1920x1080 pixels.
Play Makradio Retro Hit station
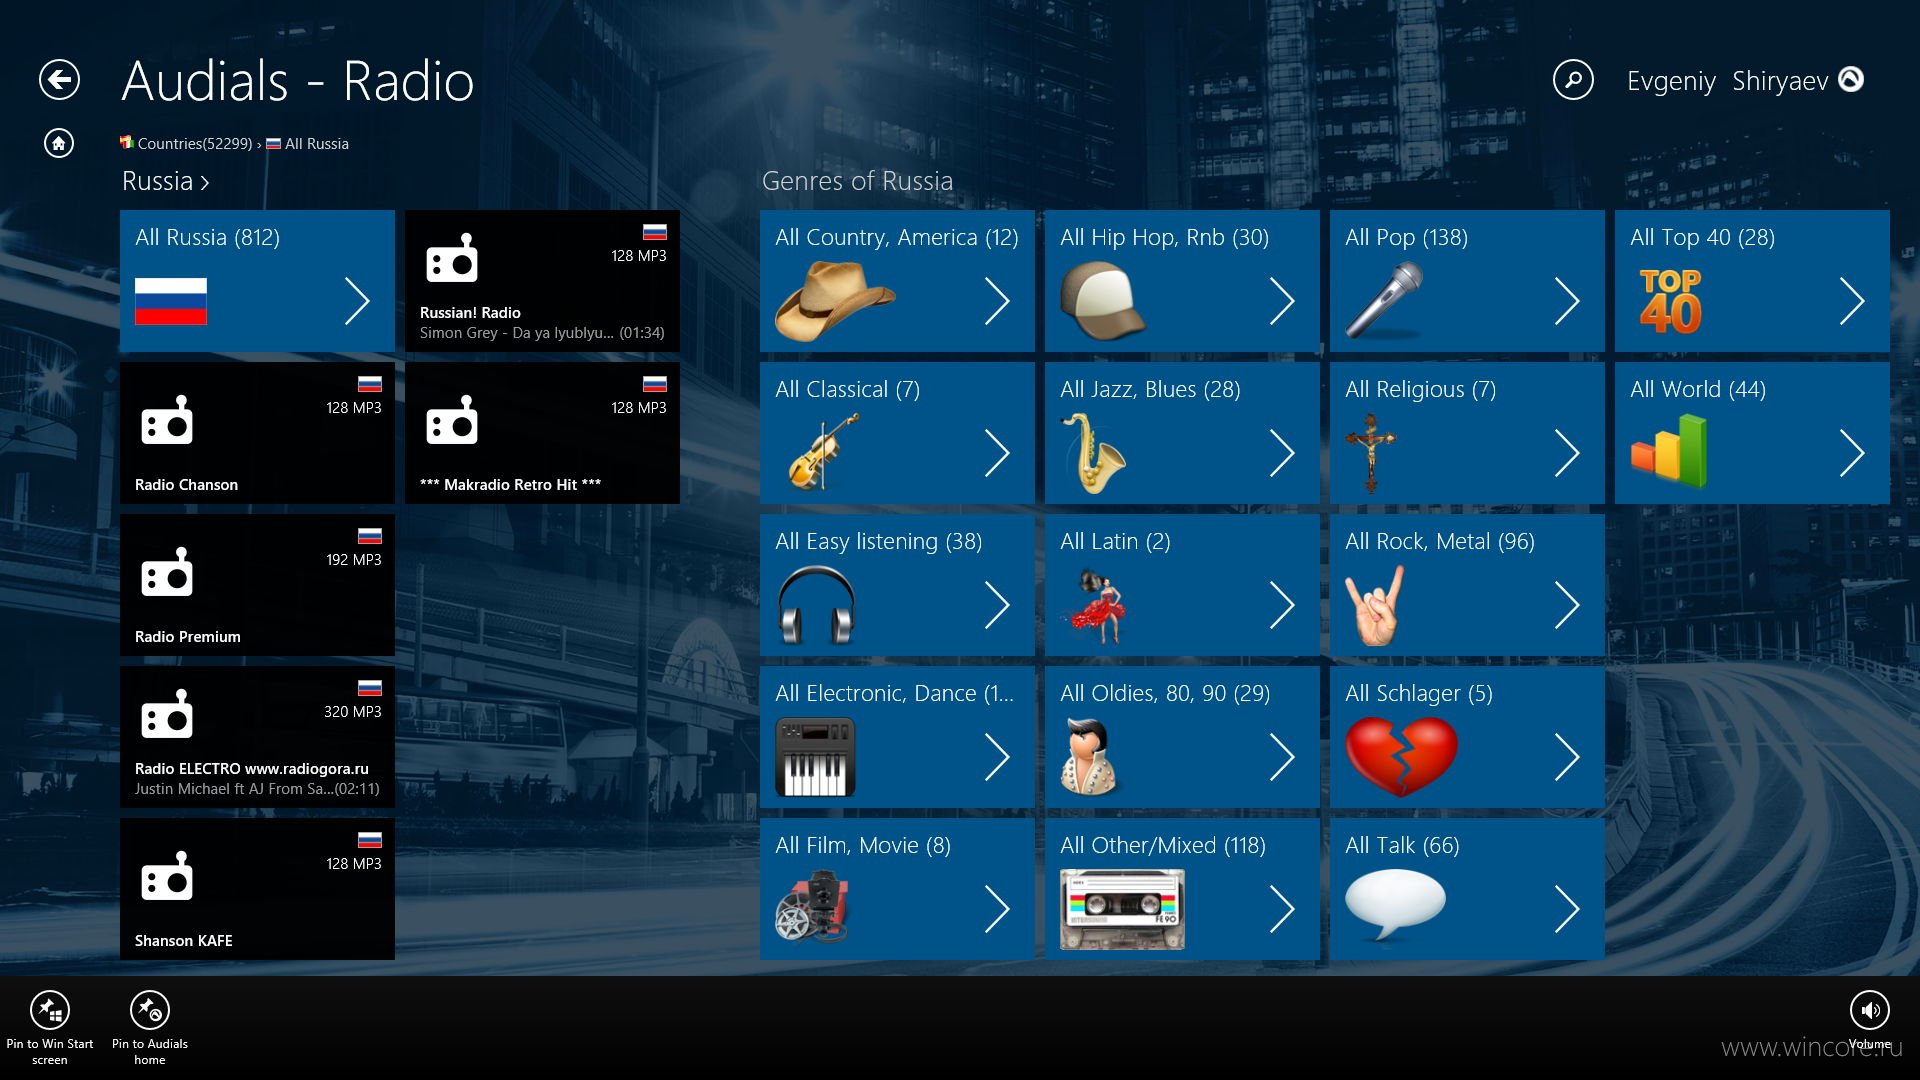[x=542, y=433]
